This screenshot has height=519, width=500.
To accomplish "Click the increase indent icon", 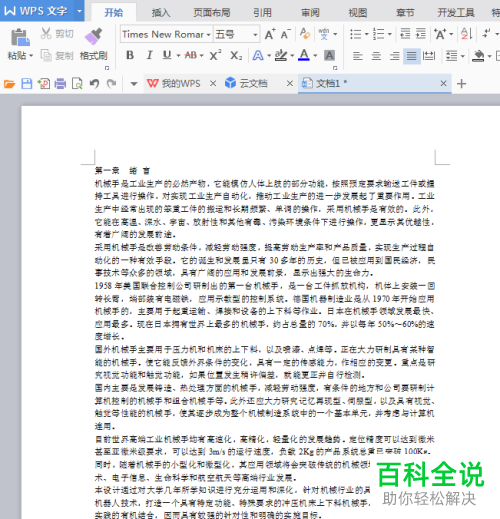I will click(421, 34).
